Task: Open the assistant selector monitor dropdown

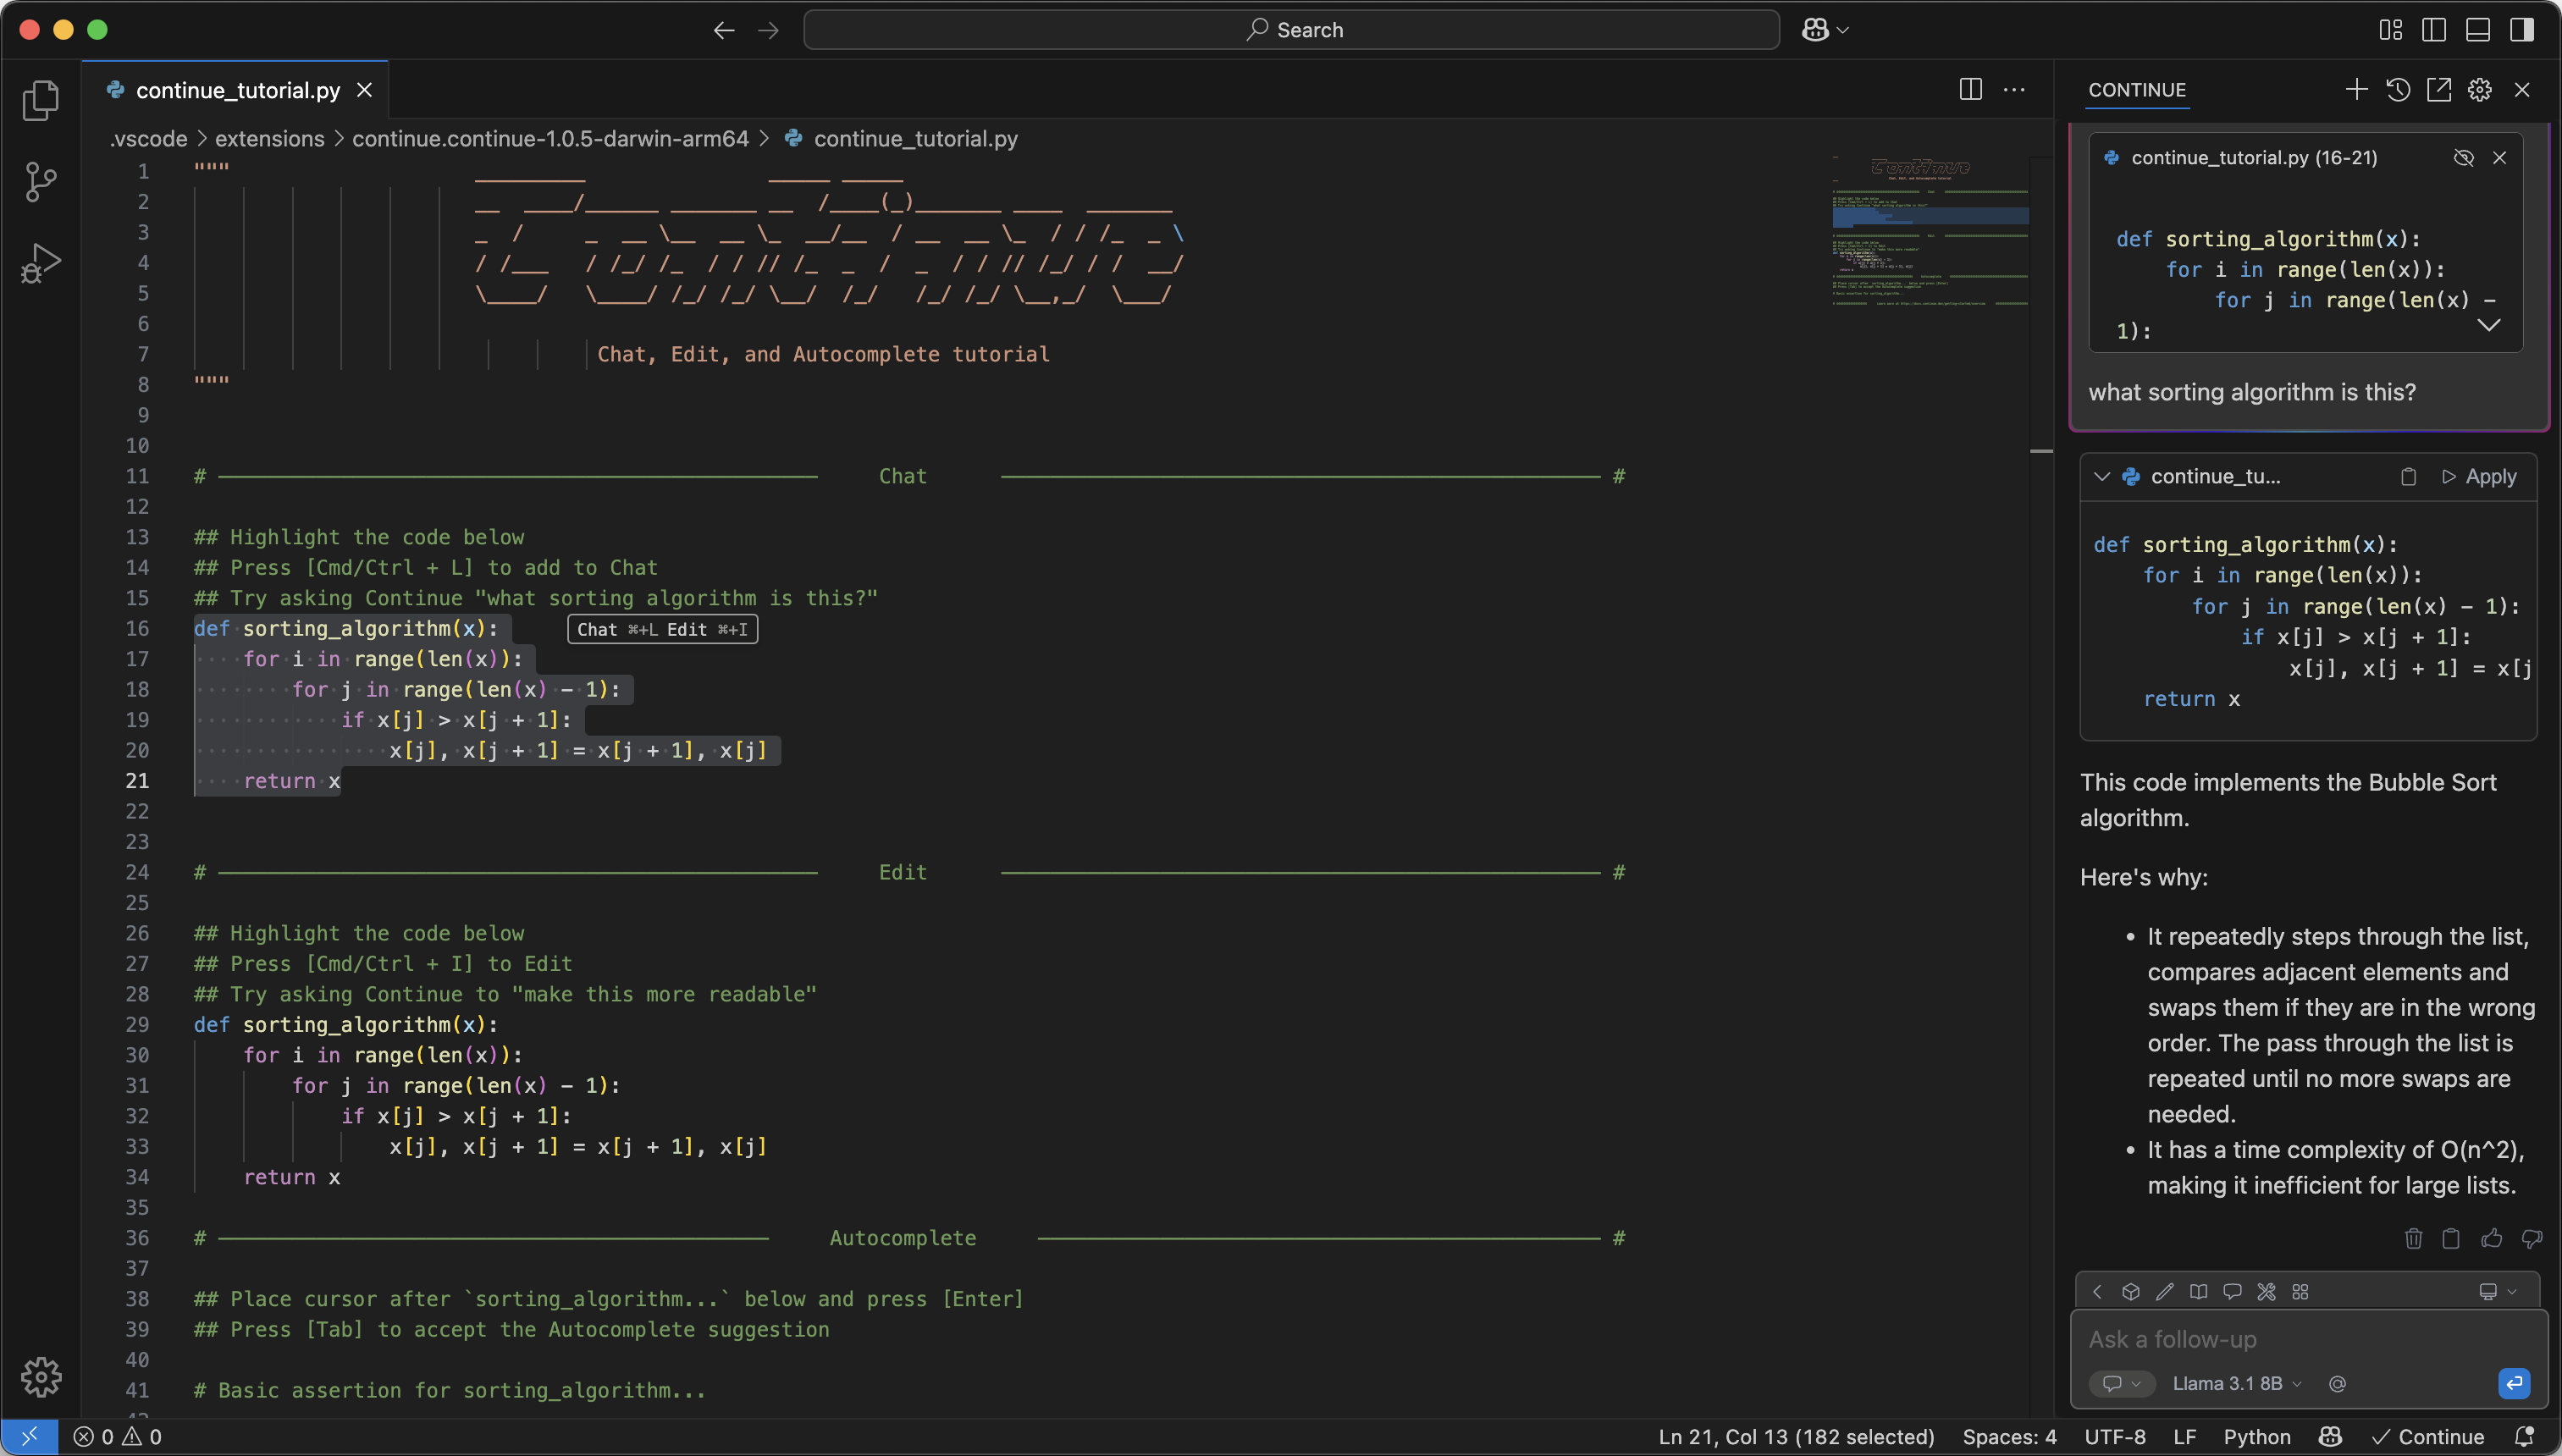Action: pyautogui.click(x=2497, y=1292)
